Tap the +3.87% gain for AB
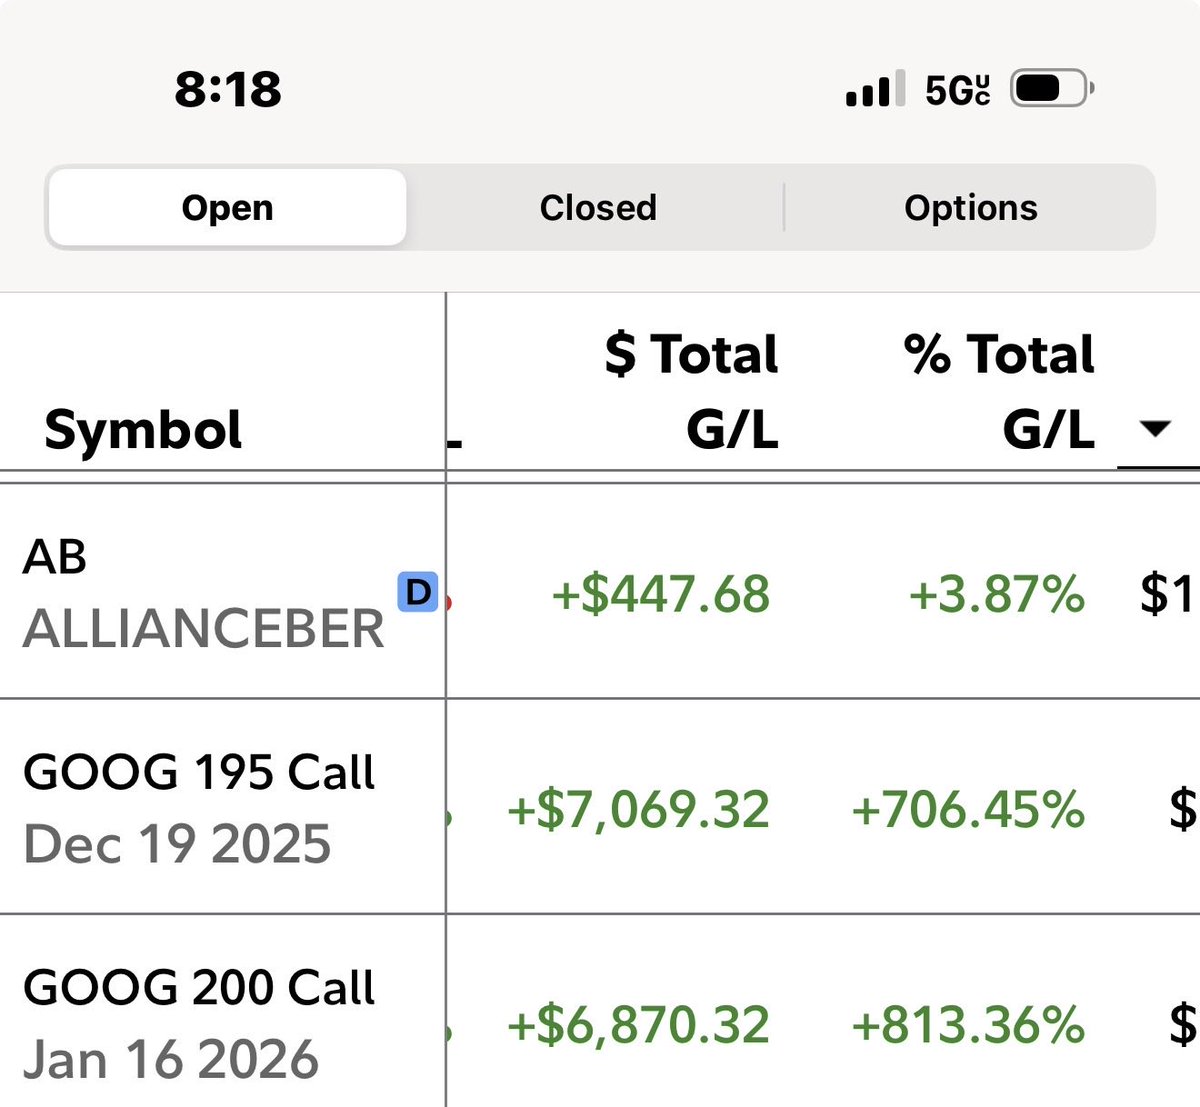The image size is (1200, 1107). 997,594
